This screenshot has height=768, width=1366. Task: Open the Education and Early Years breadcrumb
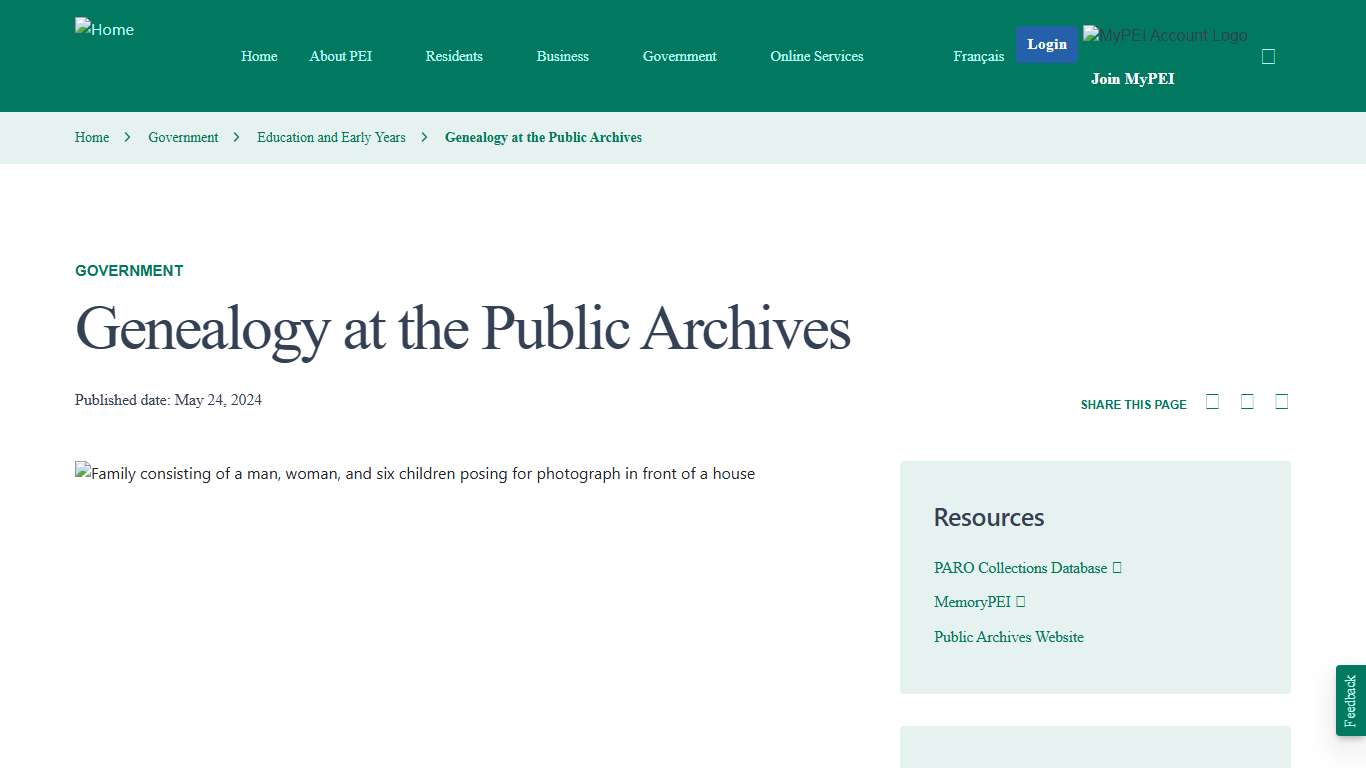point(331,137)
